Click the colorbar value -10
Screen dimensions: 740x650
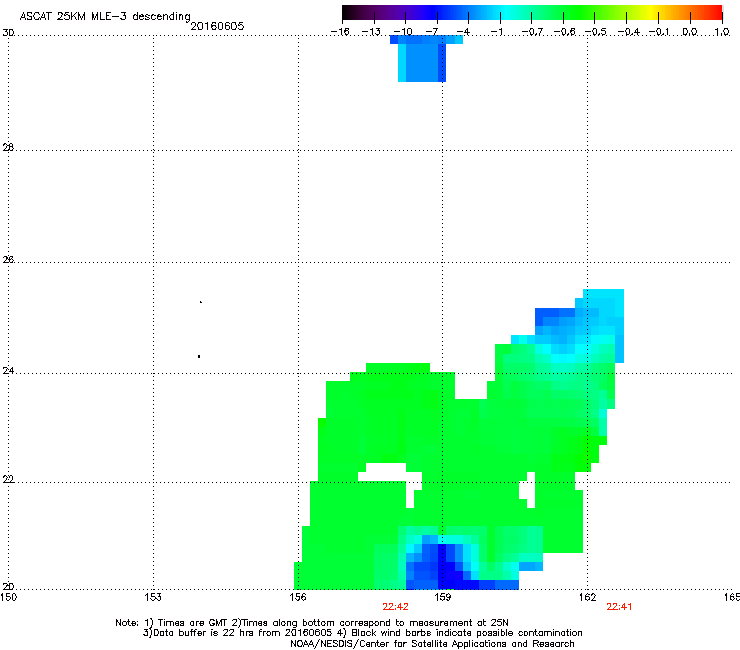403,32
